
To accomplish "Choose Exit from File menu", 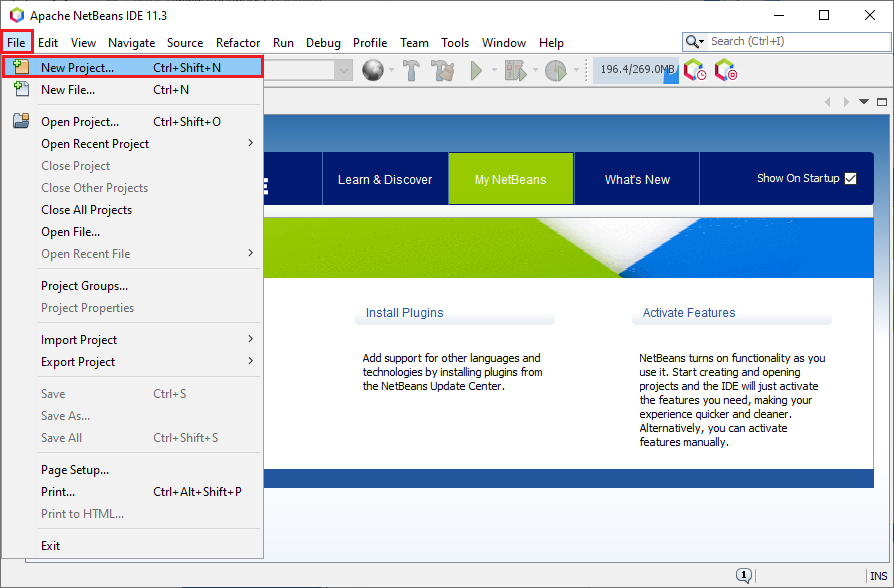I will [132, 546].
